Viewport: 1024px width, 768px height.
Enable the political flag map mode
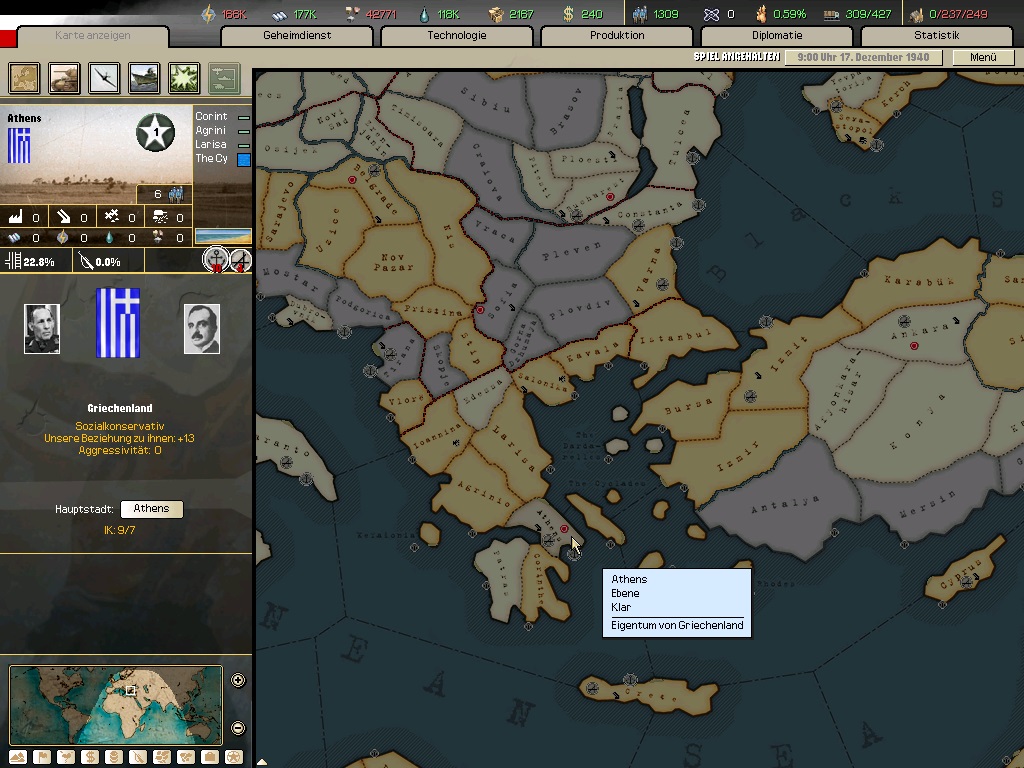point(43,757)
